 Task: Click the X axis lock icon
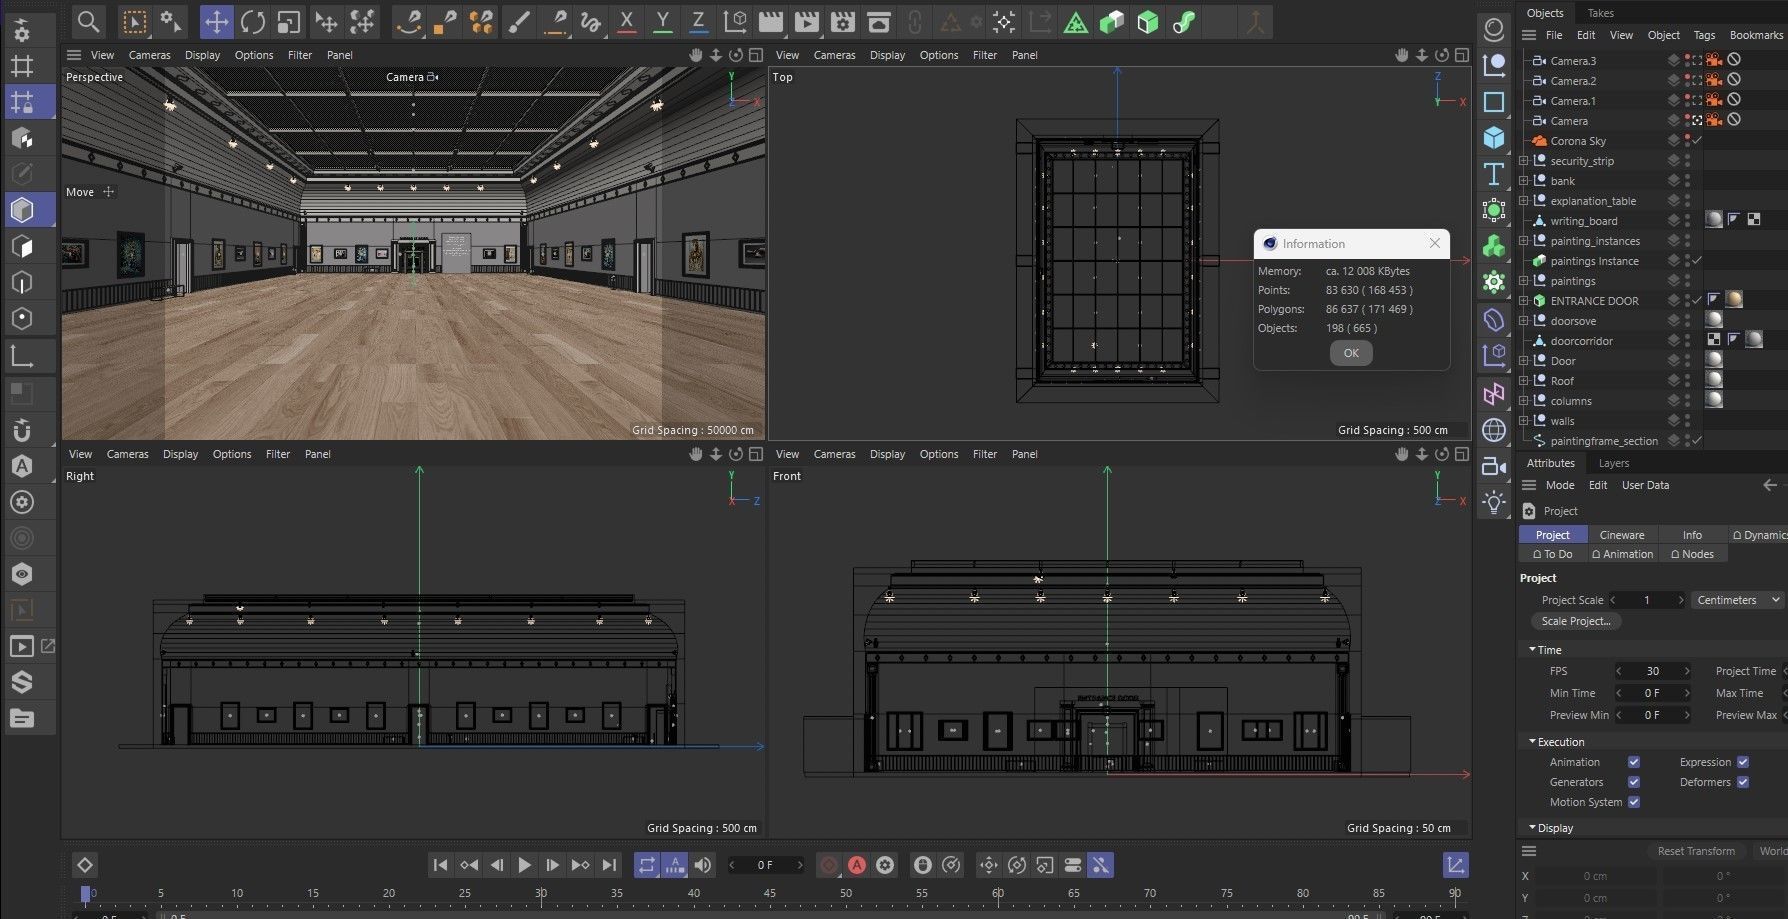click(626, 21)
